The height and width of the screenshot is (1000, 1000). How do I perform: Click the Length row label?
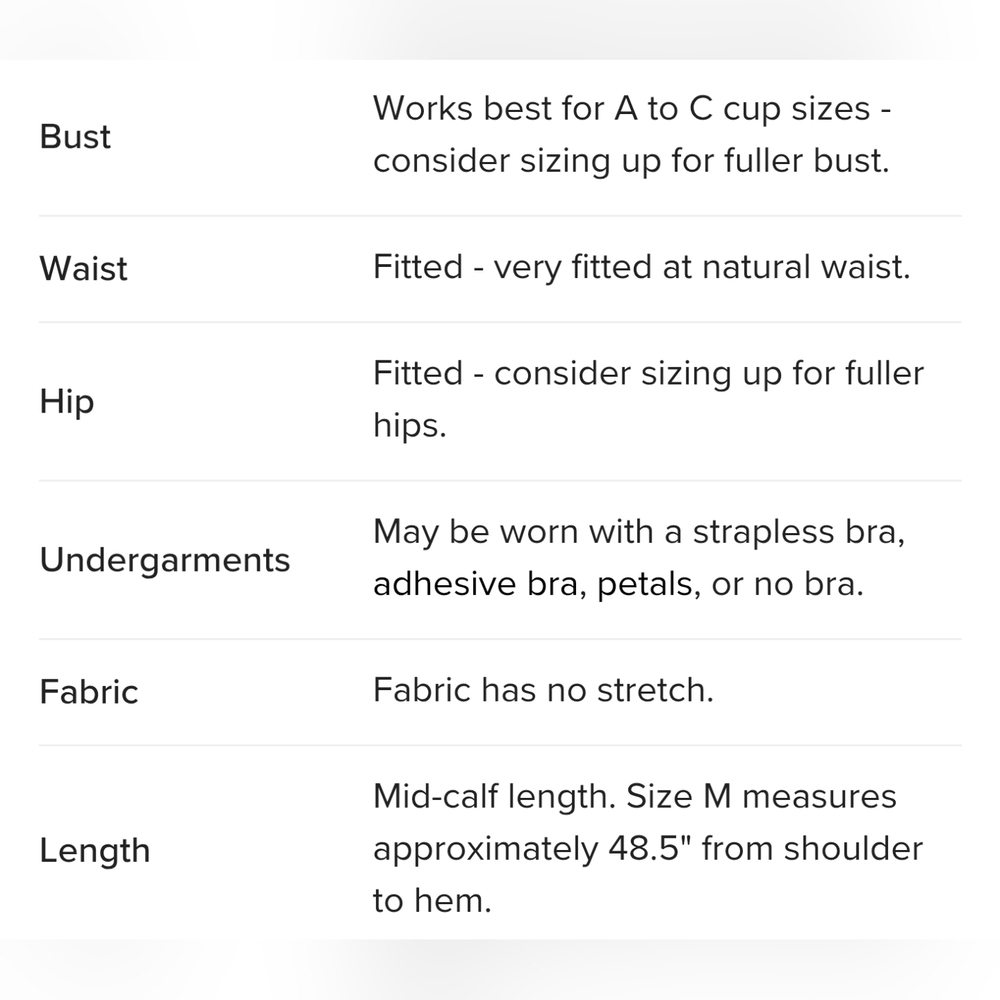pos(95,851)
